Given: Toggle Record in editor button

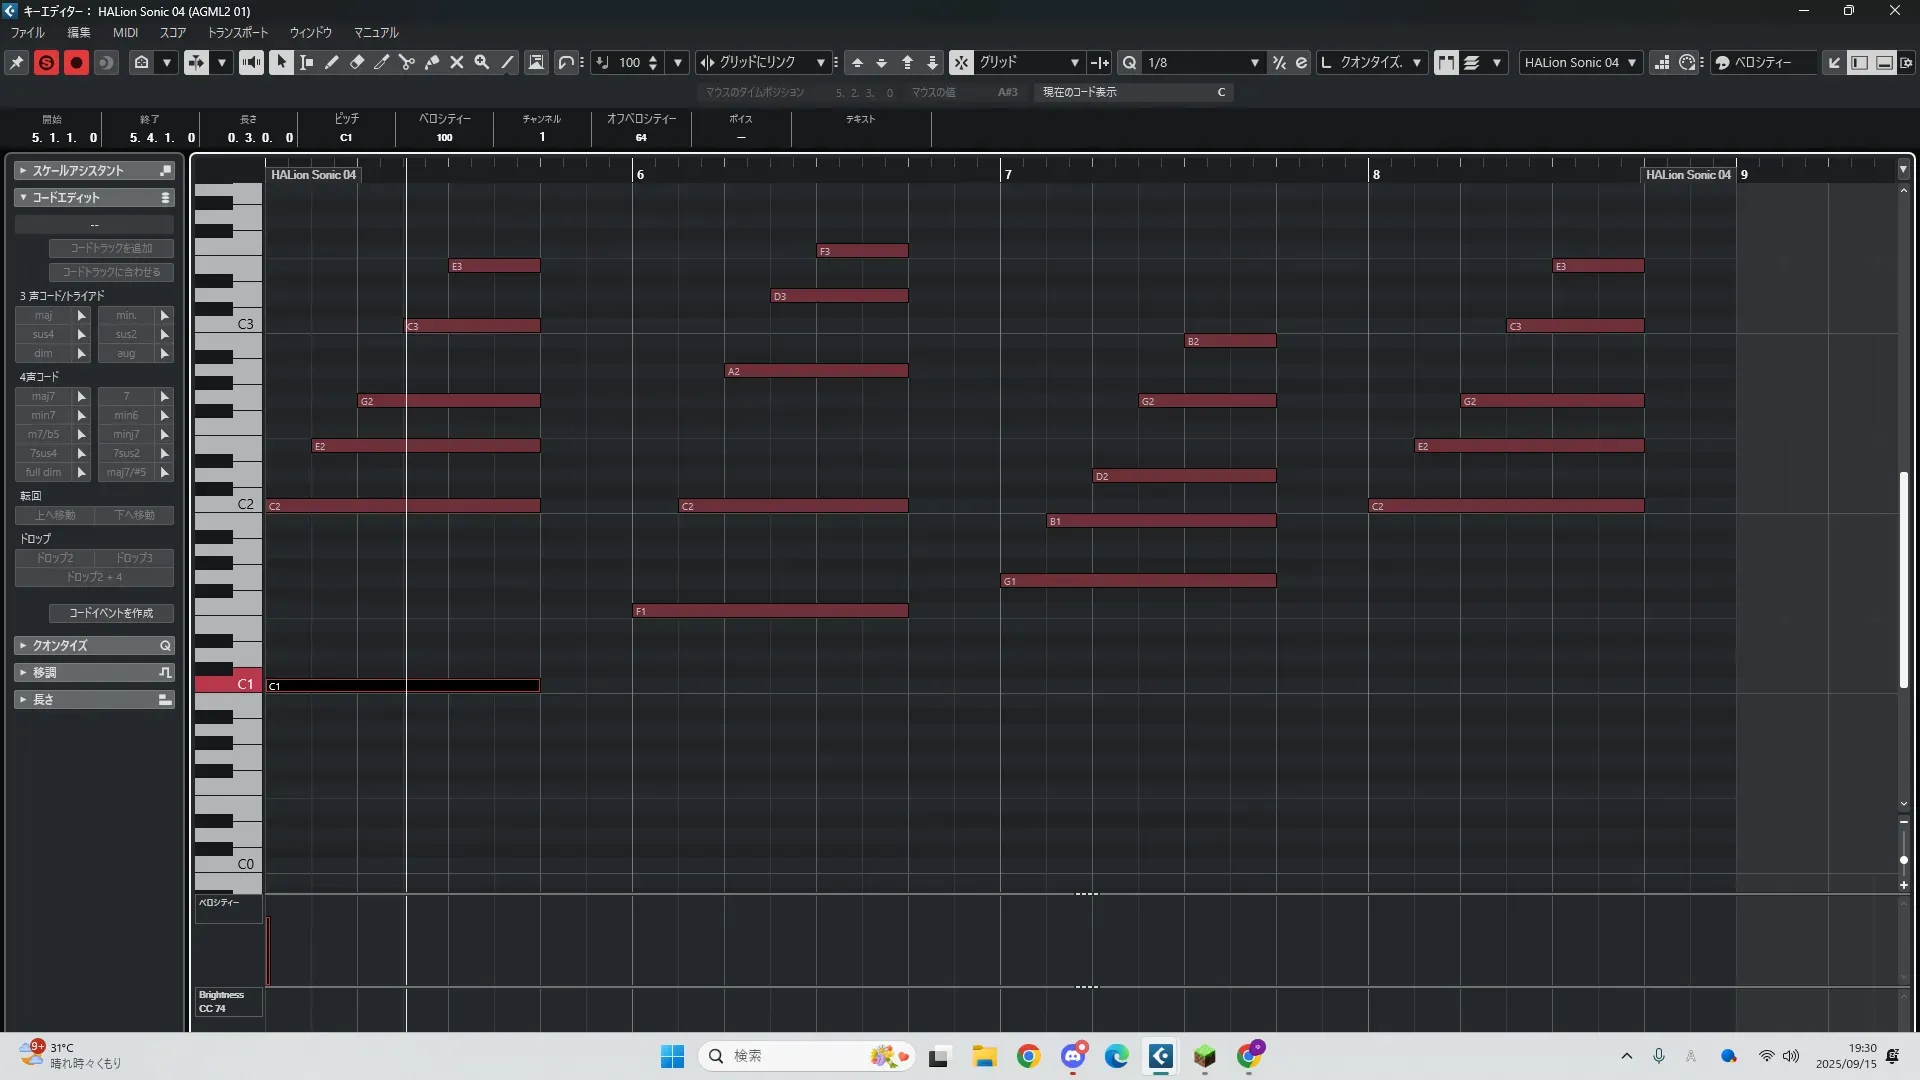Looking at the screenshot, I should point(76,62).
